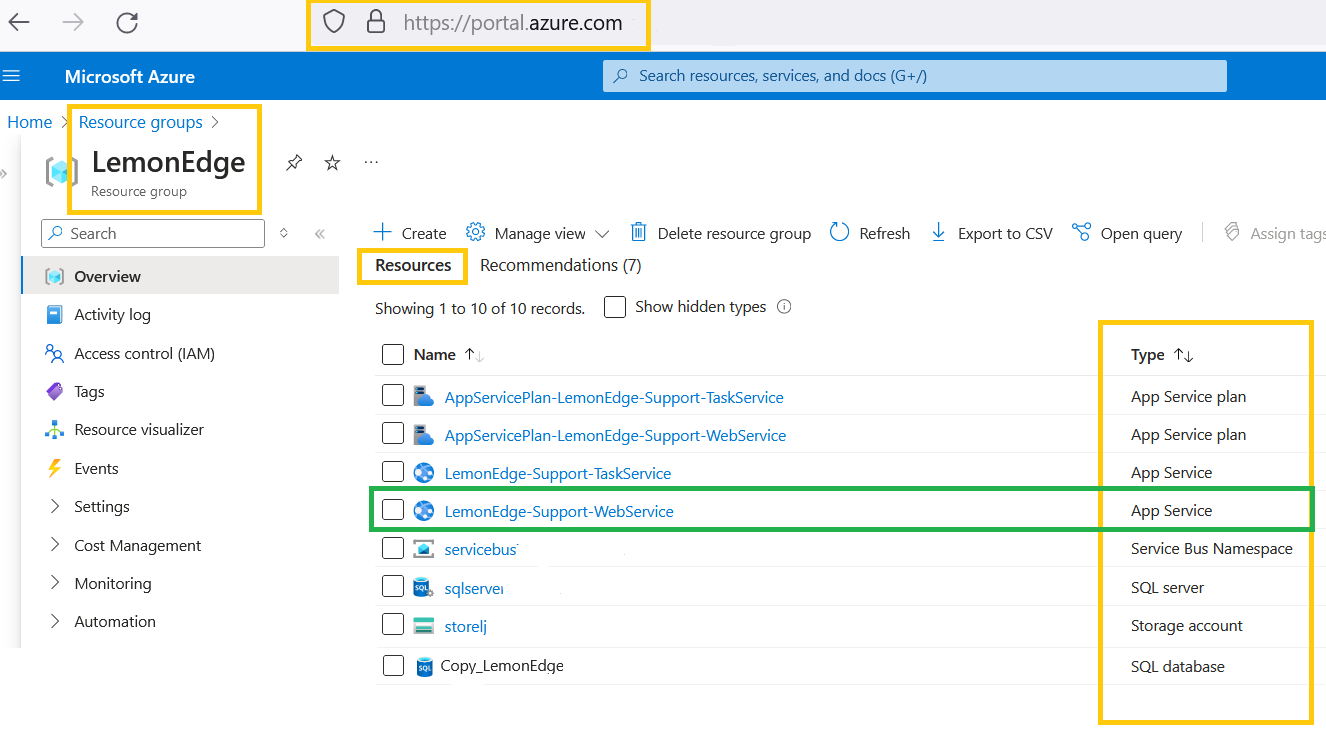Image resolution: width=1326 pixels, height=744 pixels.
Task: Reload the page with the refresh icon
Action: [x=127, y=22]
